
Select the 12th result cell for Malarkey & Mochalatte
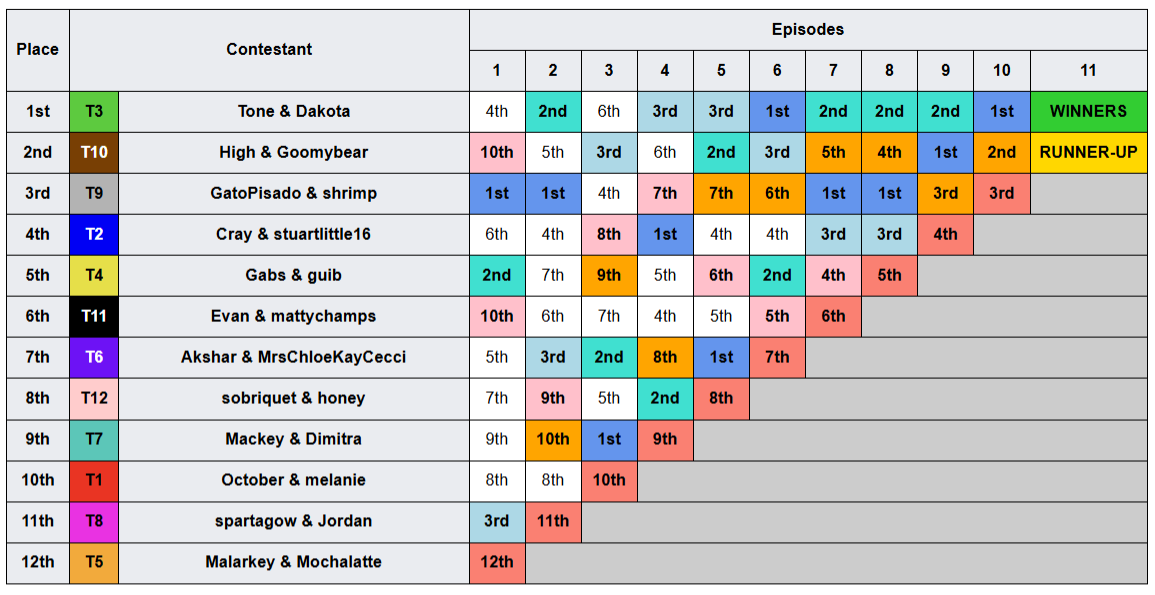tap(497, 562)
